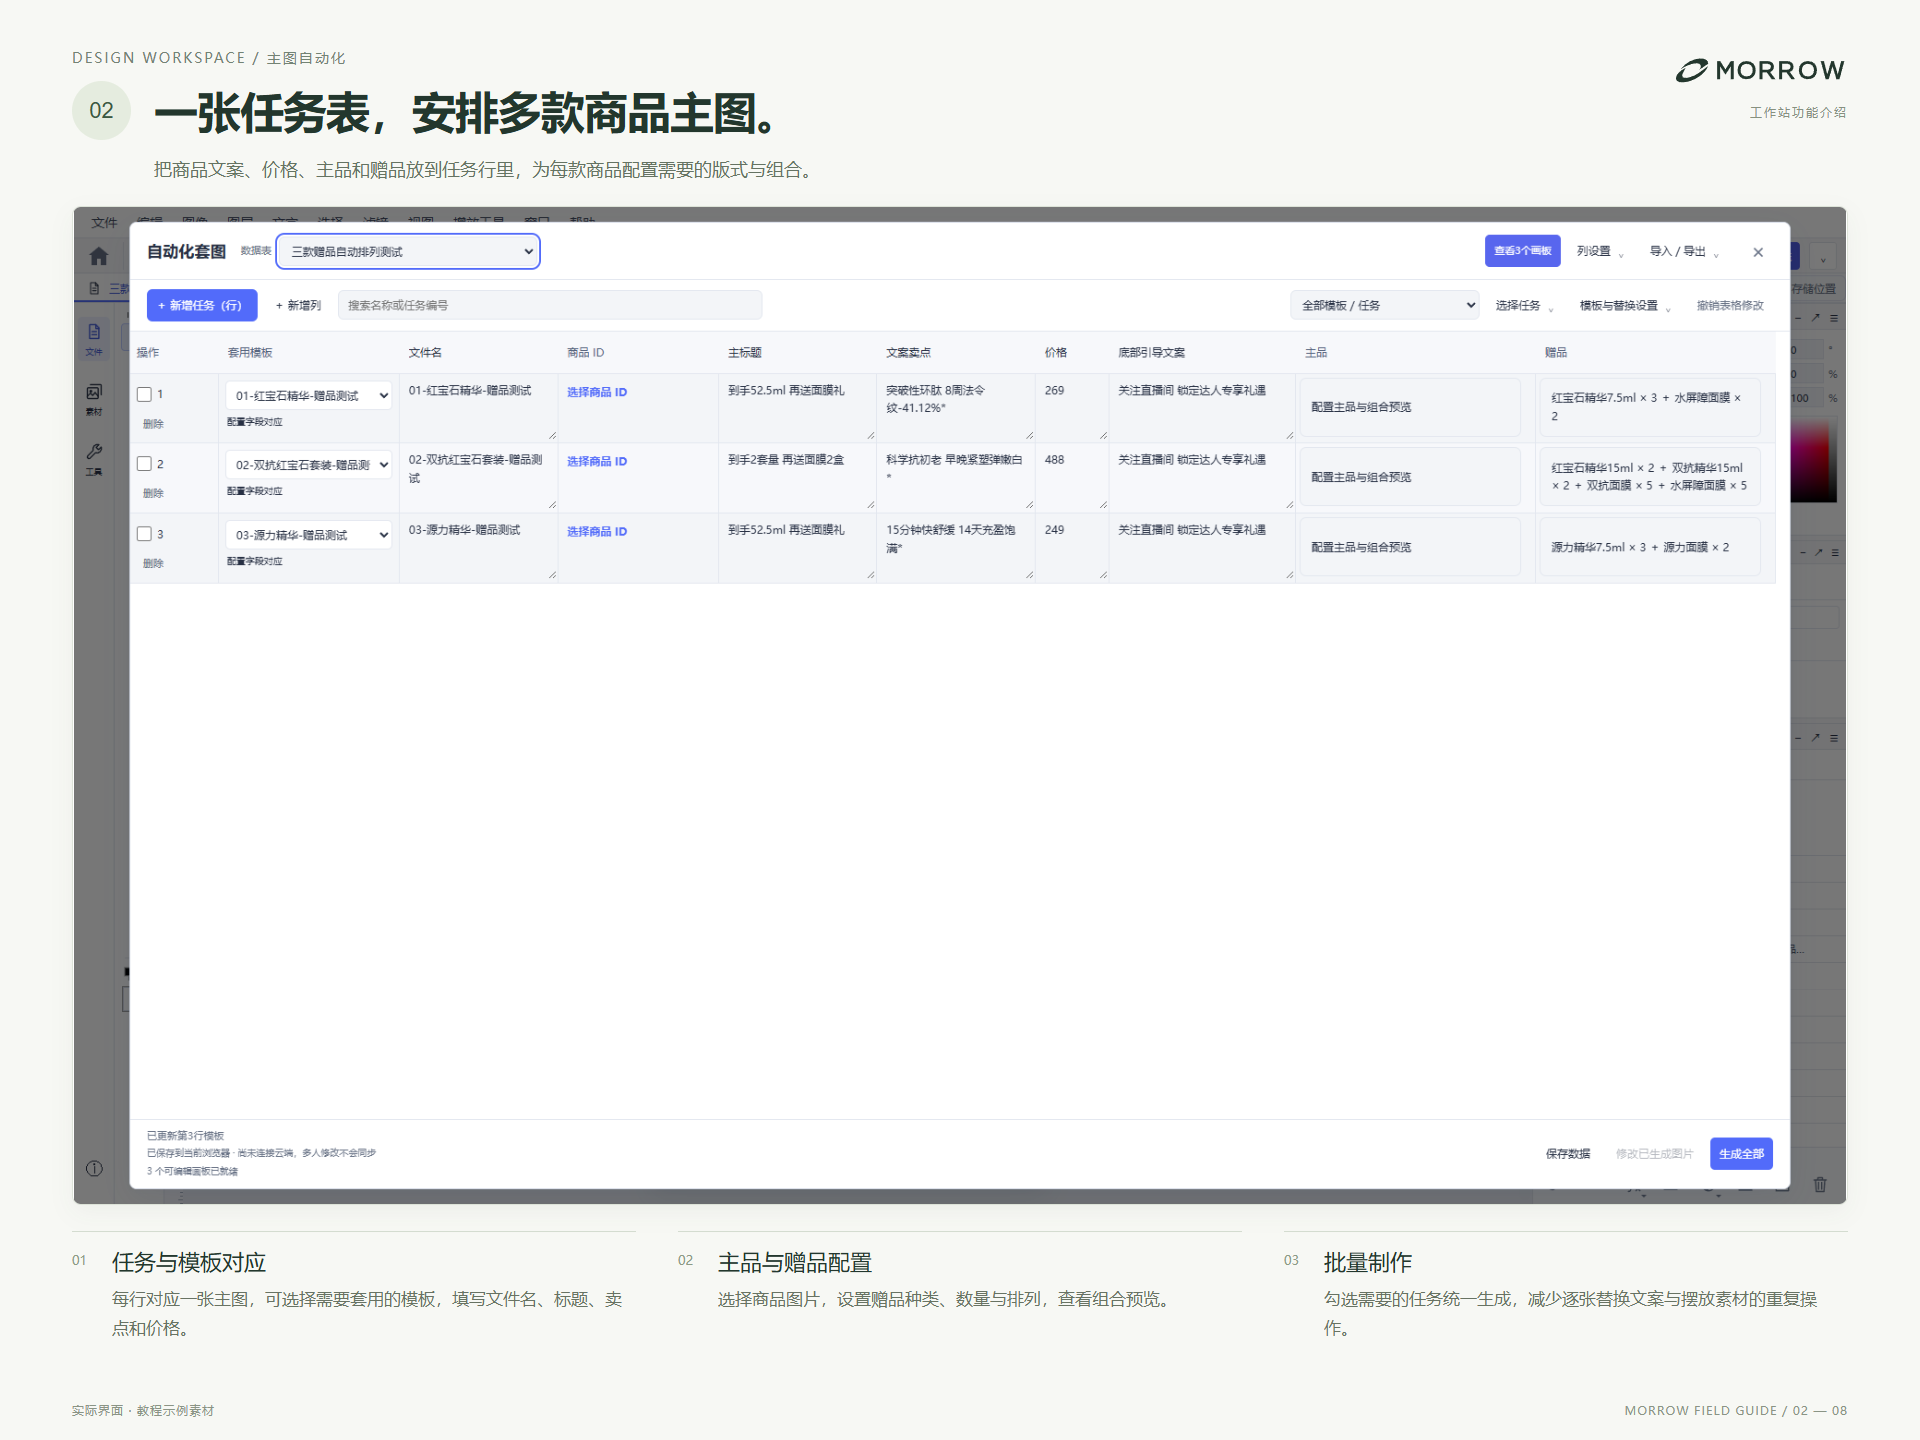
Task: Click 保存数据 at the dialog bottom
Action: [1568, 1154]
